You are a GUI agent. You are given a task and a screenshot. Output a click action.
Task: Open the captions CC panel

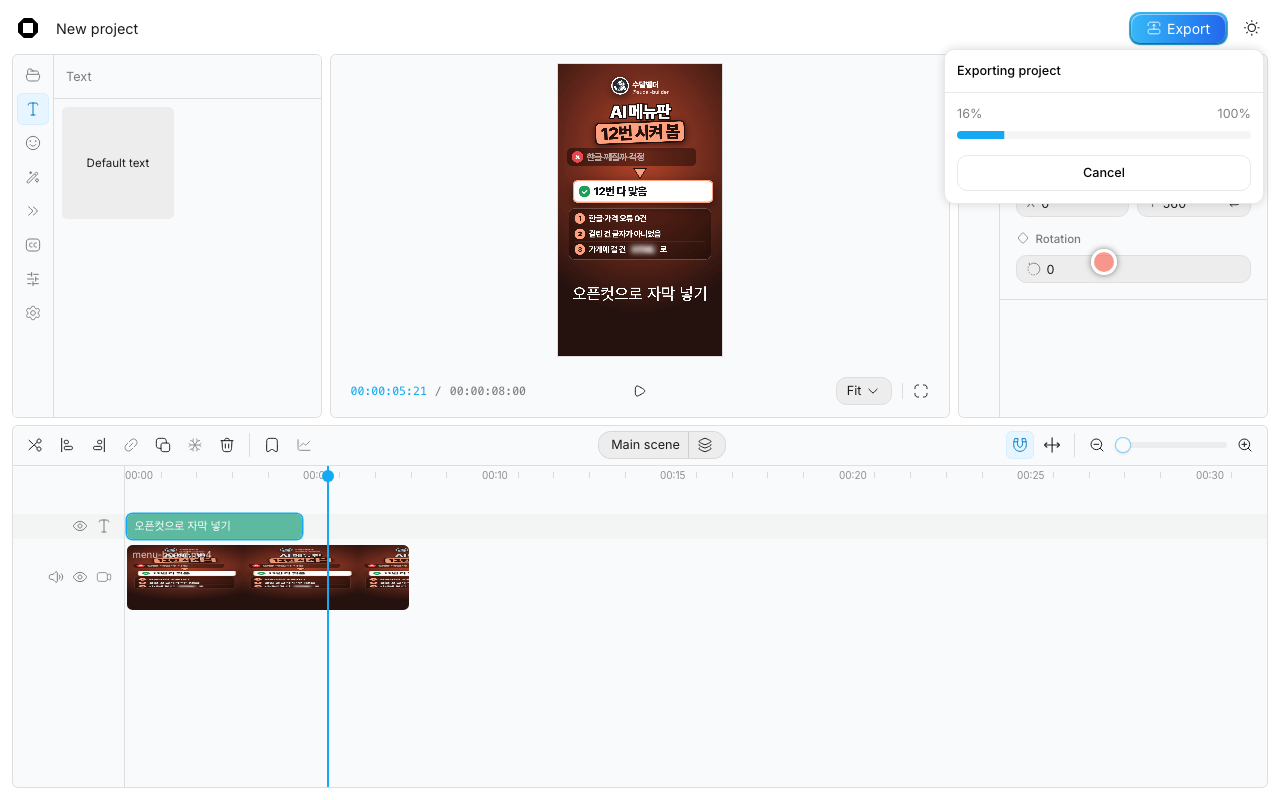(x=33, y=245)
